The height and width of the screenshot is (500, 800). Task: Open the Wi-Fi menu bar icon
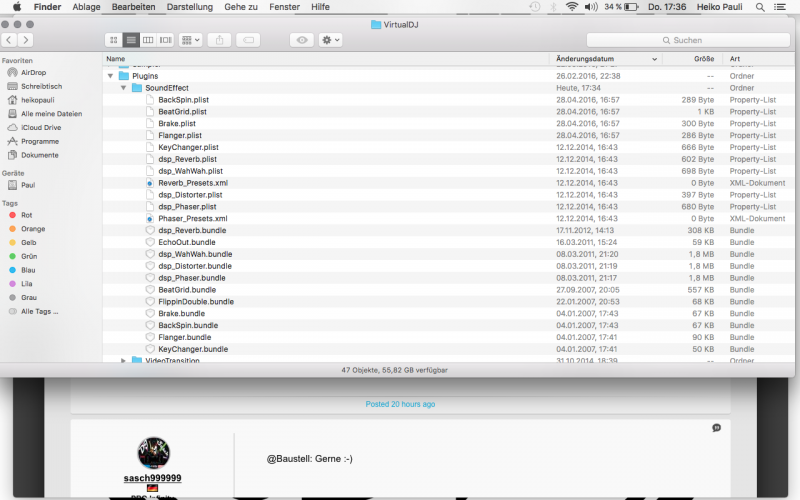coord(572,7)
